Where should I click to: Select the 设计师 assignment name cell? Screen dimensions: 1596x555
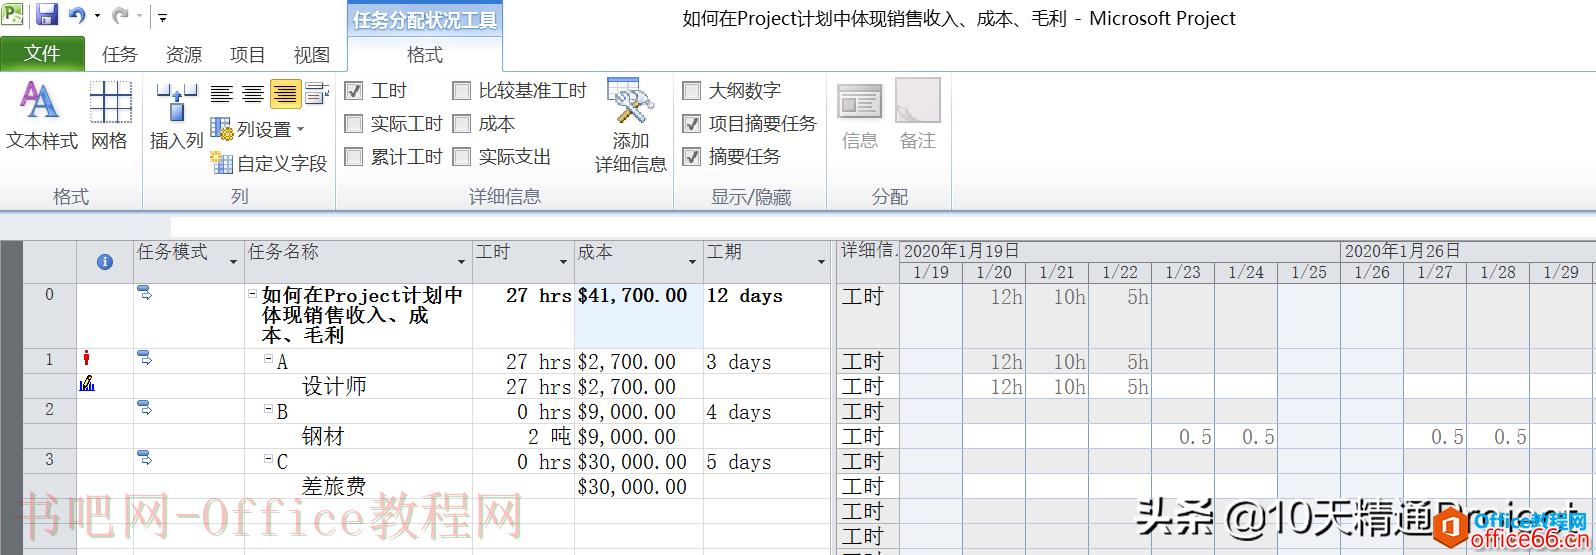[x=359, y=386]
